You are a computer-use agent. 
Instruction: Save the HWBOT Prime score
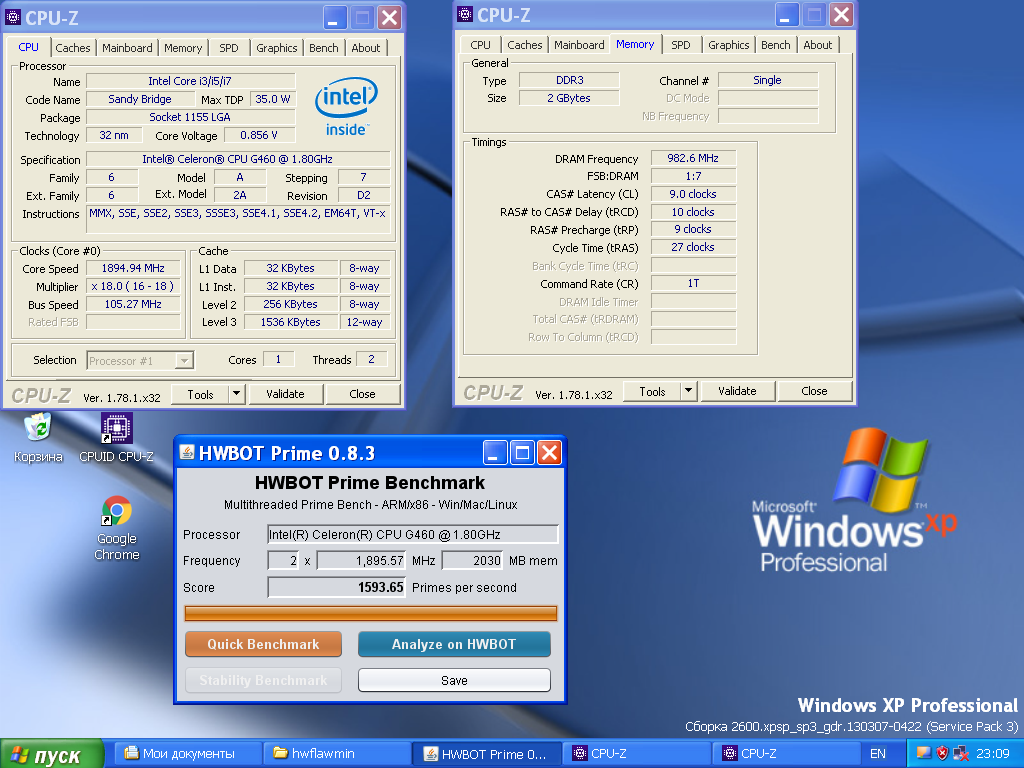tap(454, 680)
